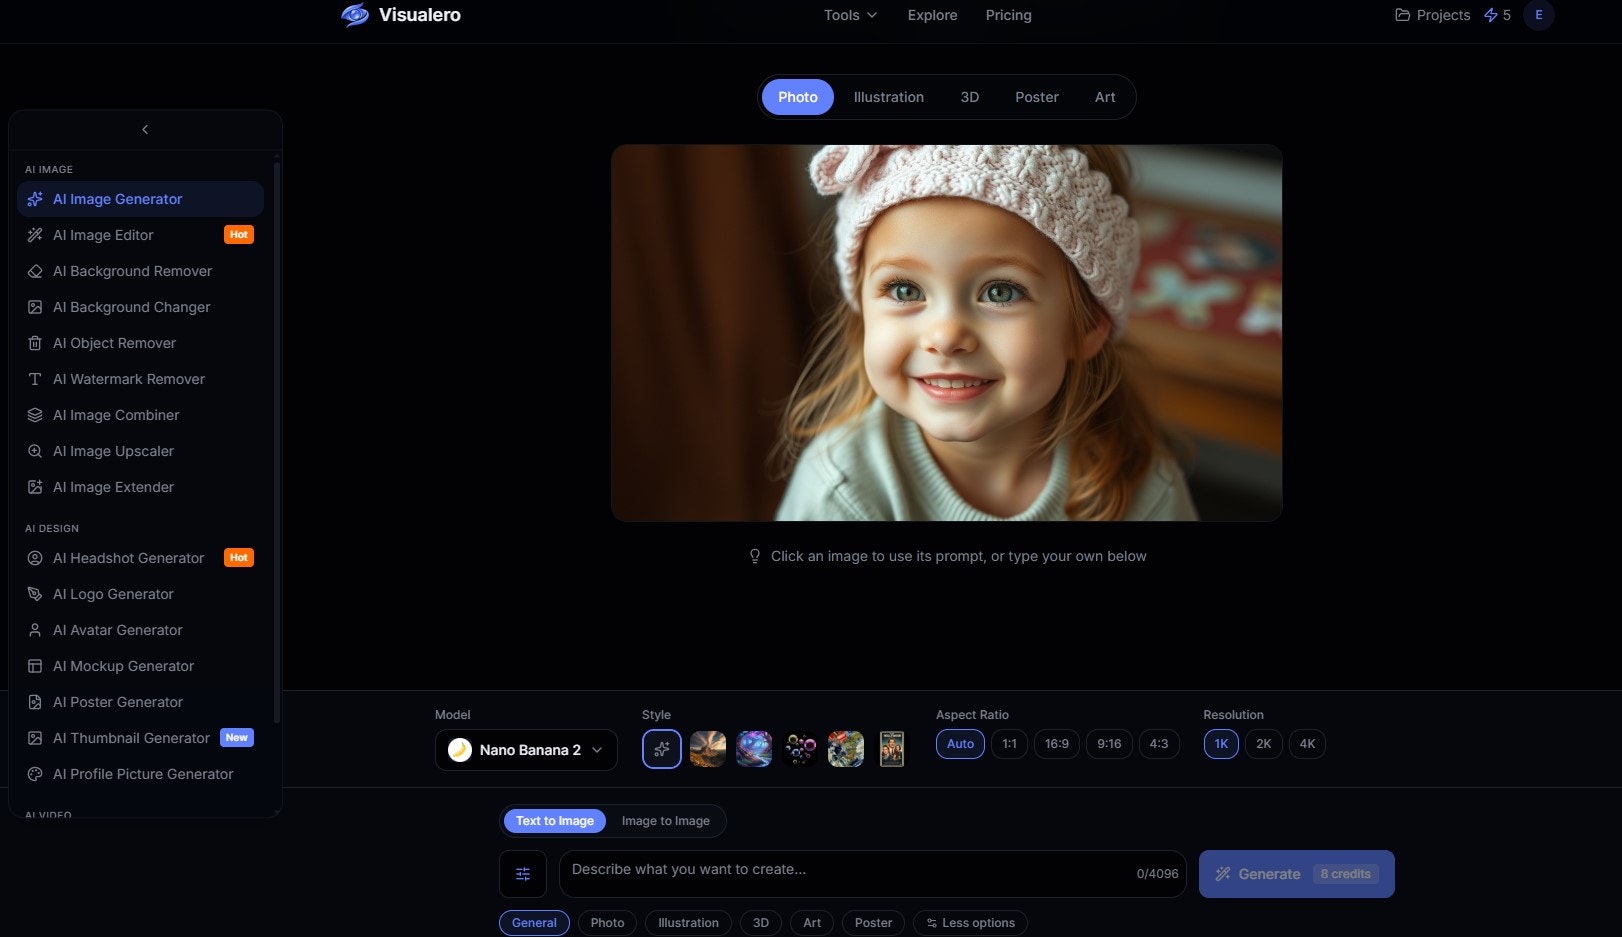1622x937 pixels.
Task: Open the Tools dropdown menu
Action: [849, 15]
